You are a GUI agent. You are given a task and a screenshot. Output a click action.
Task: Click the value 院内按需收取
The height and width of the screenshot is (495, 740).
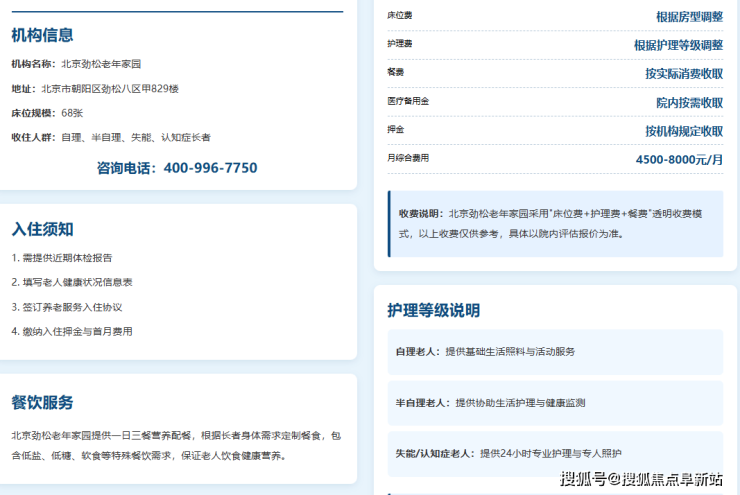(x=690, y=102)
